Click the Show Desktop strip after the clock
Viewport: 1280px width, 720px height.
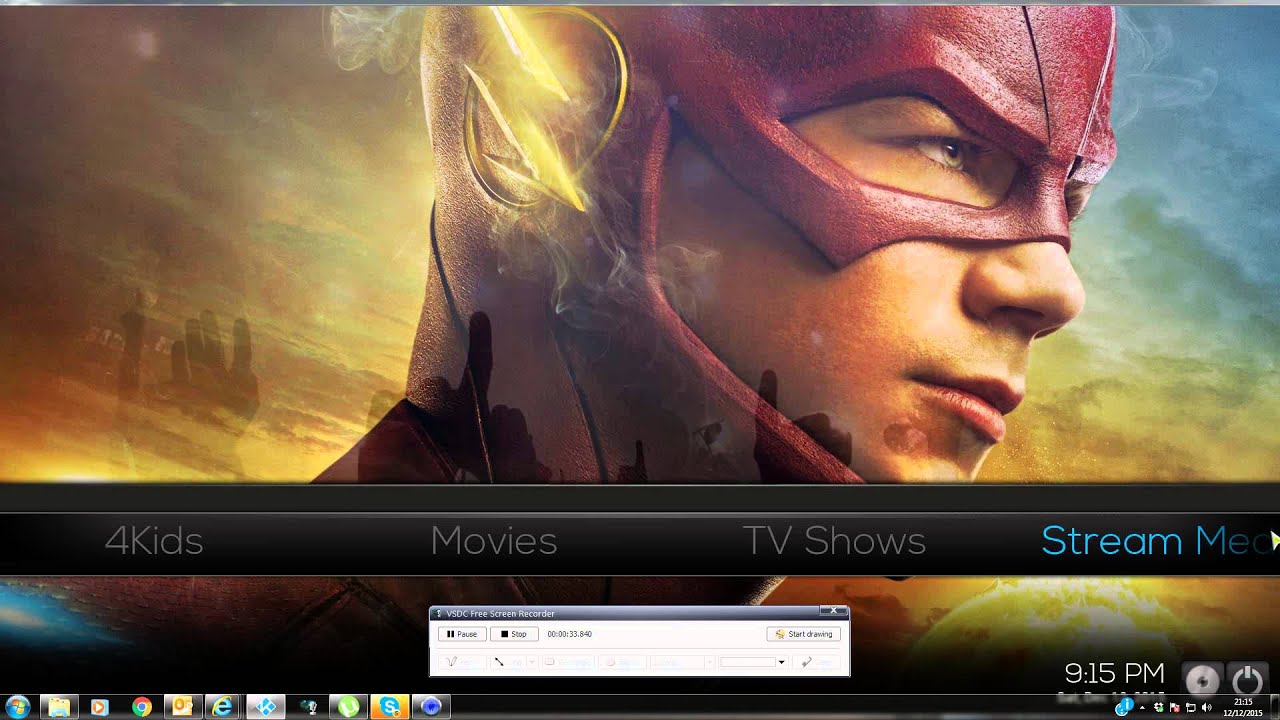[1275, 707]
